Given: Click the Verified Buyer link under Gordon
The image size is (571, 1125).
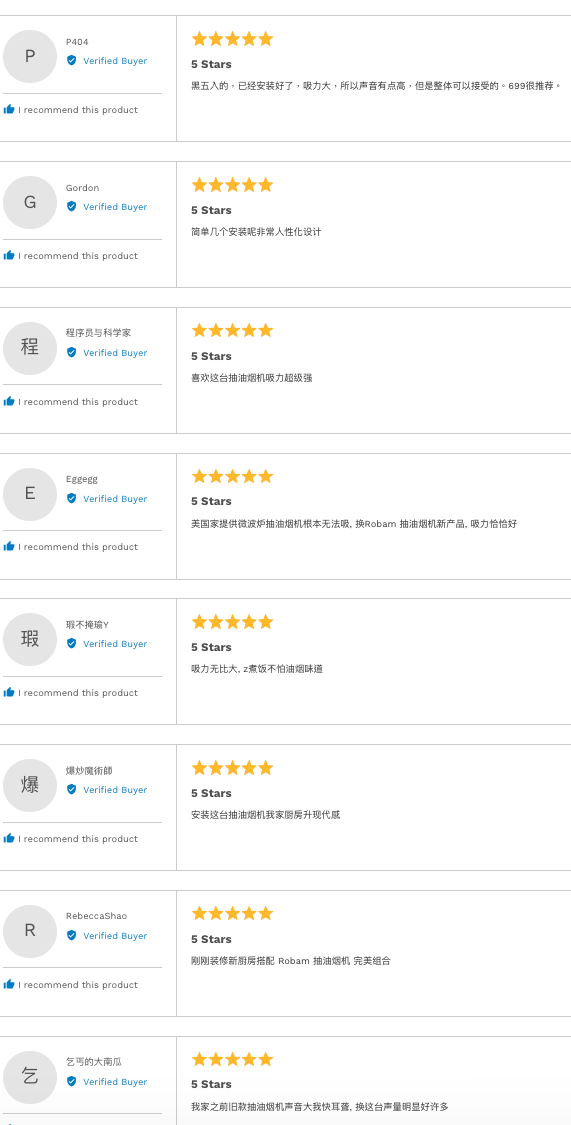Looking at the screenshot, I should [115, 207].
